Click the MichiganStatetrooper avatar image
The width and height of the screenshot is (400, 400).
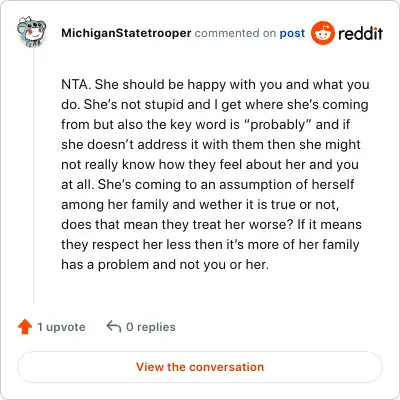coord(31,32)
